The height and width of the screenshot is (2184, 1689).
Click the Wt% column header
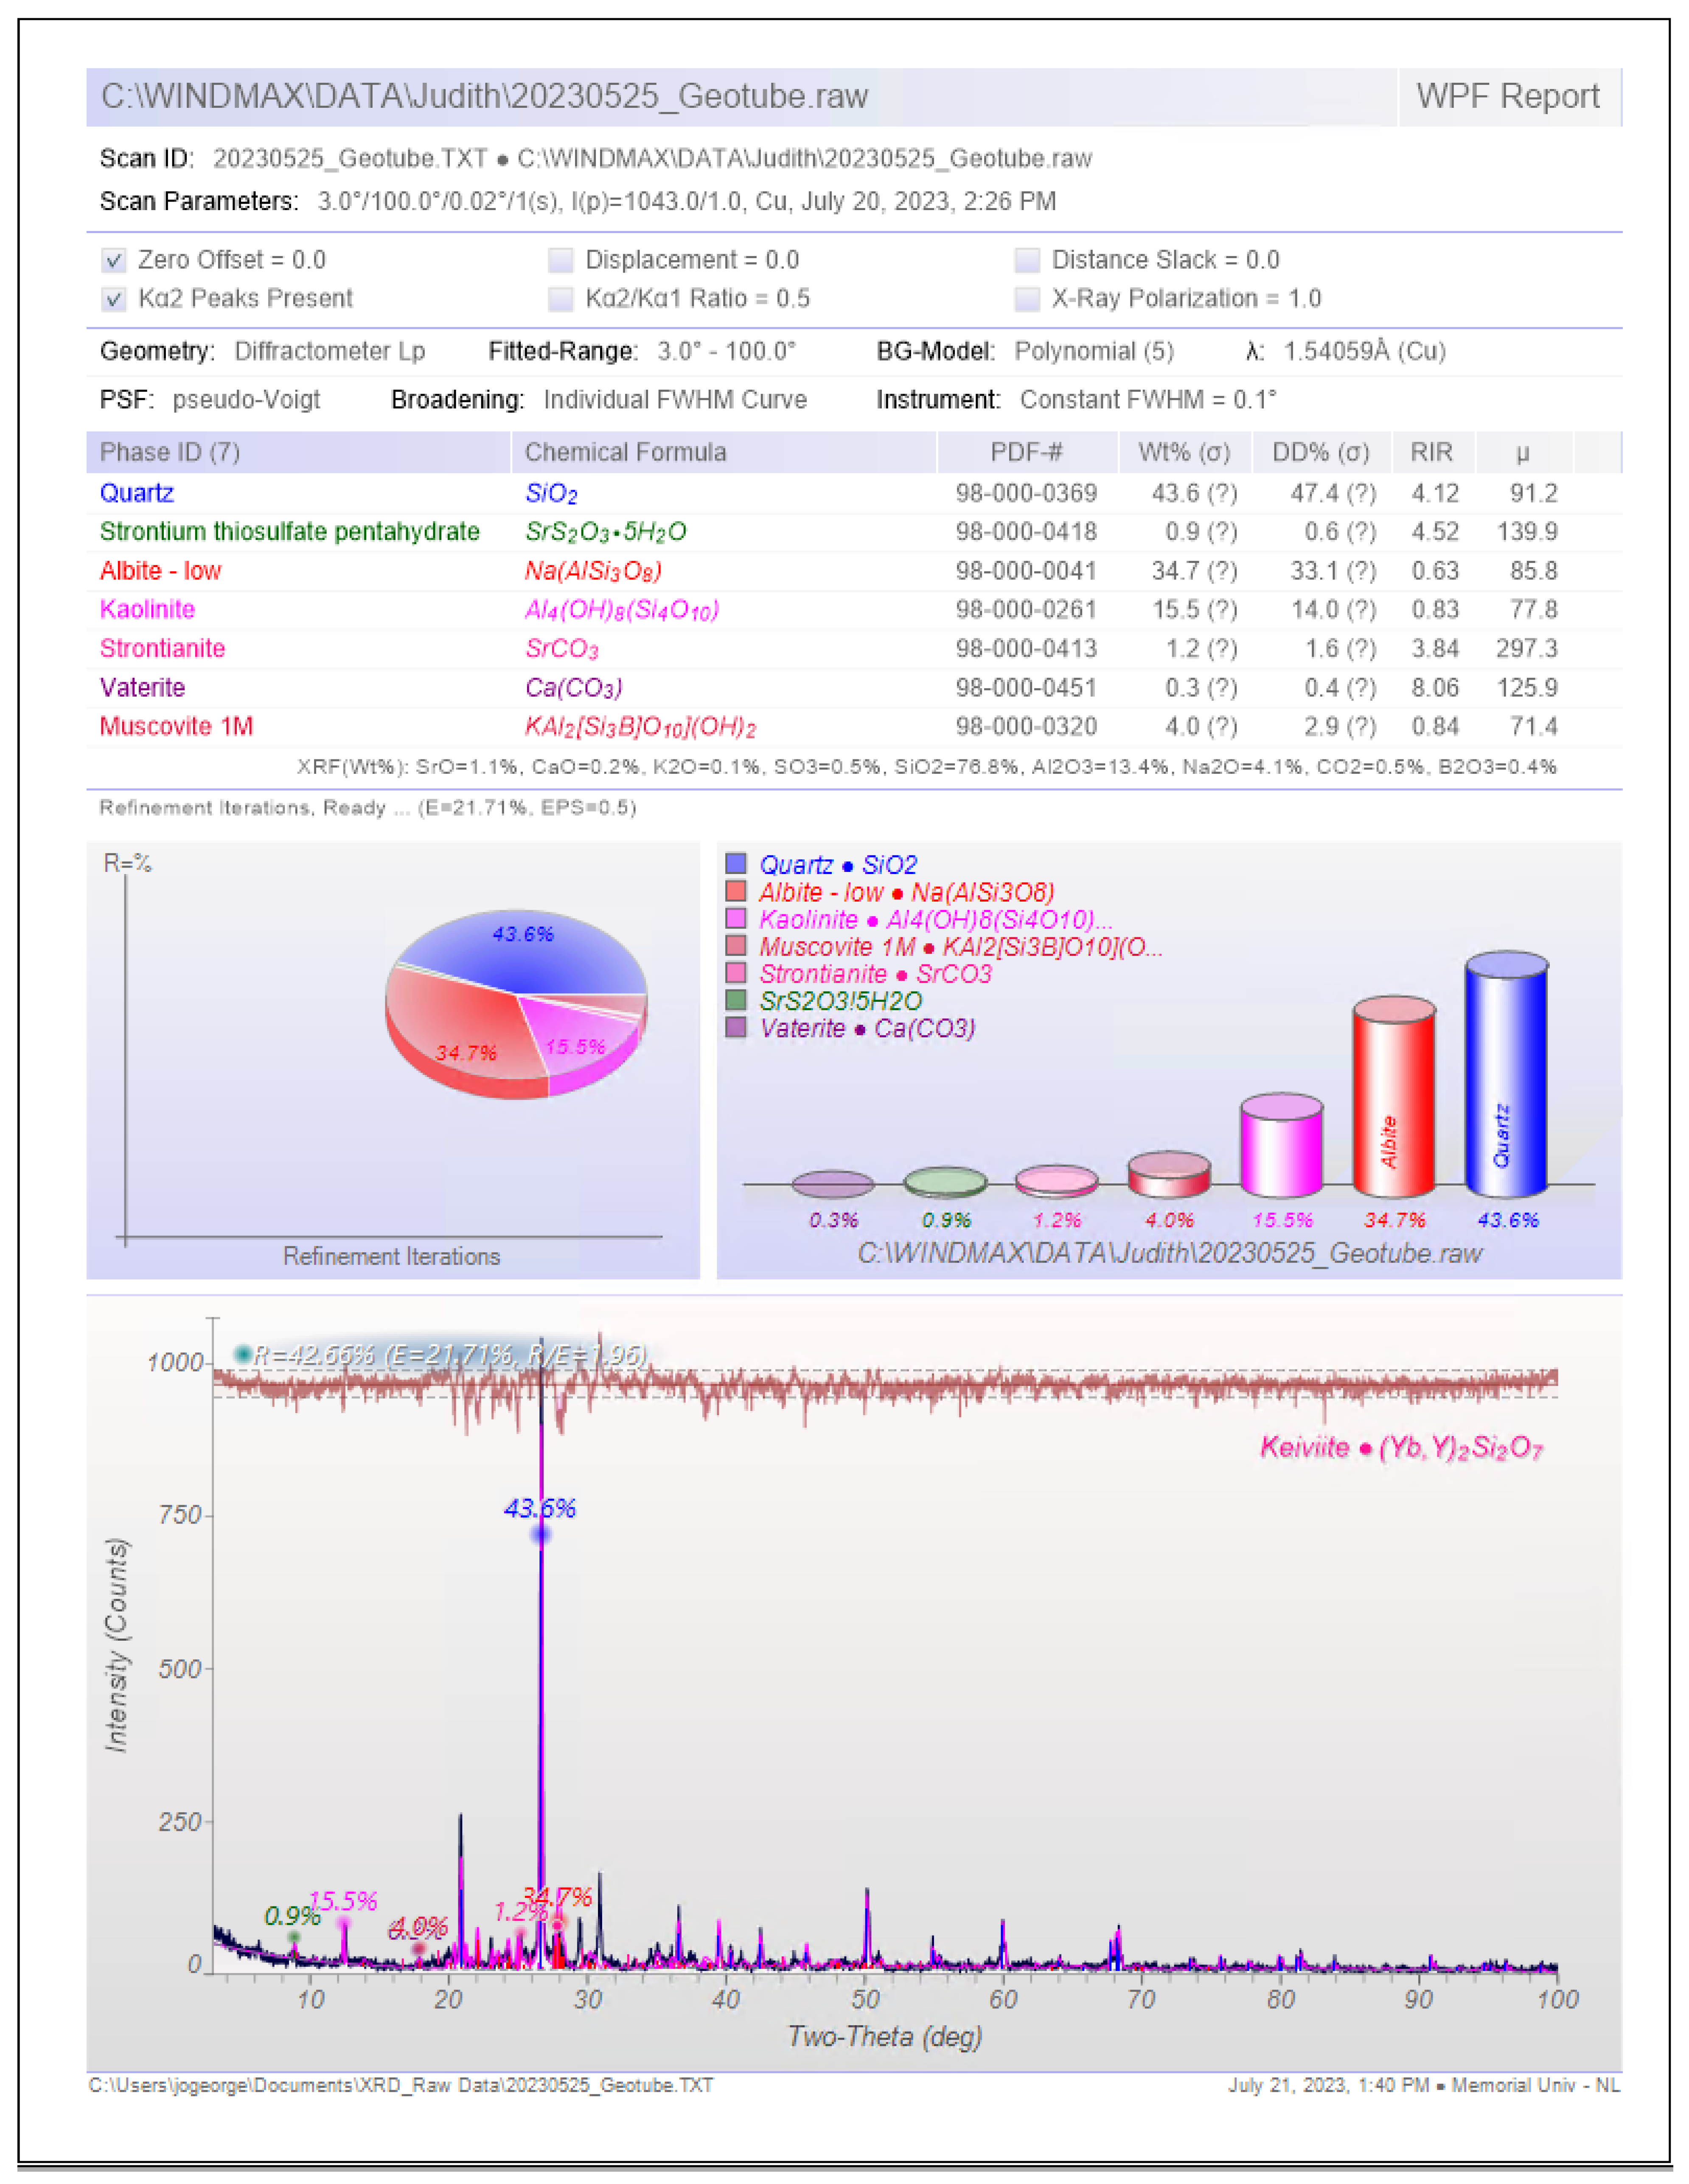coord(1184,452)
